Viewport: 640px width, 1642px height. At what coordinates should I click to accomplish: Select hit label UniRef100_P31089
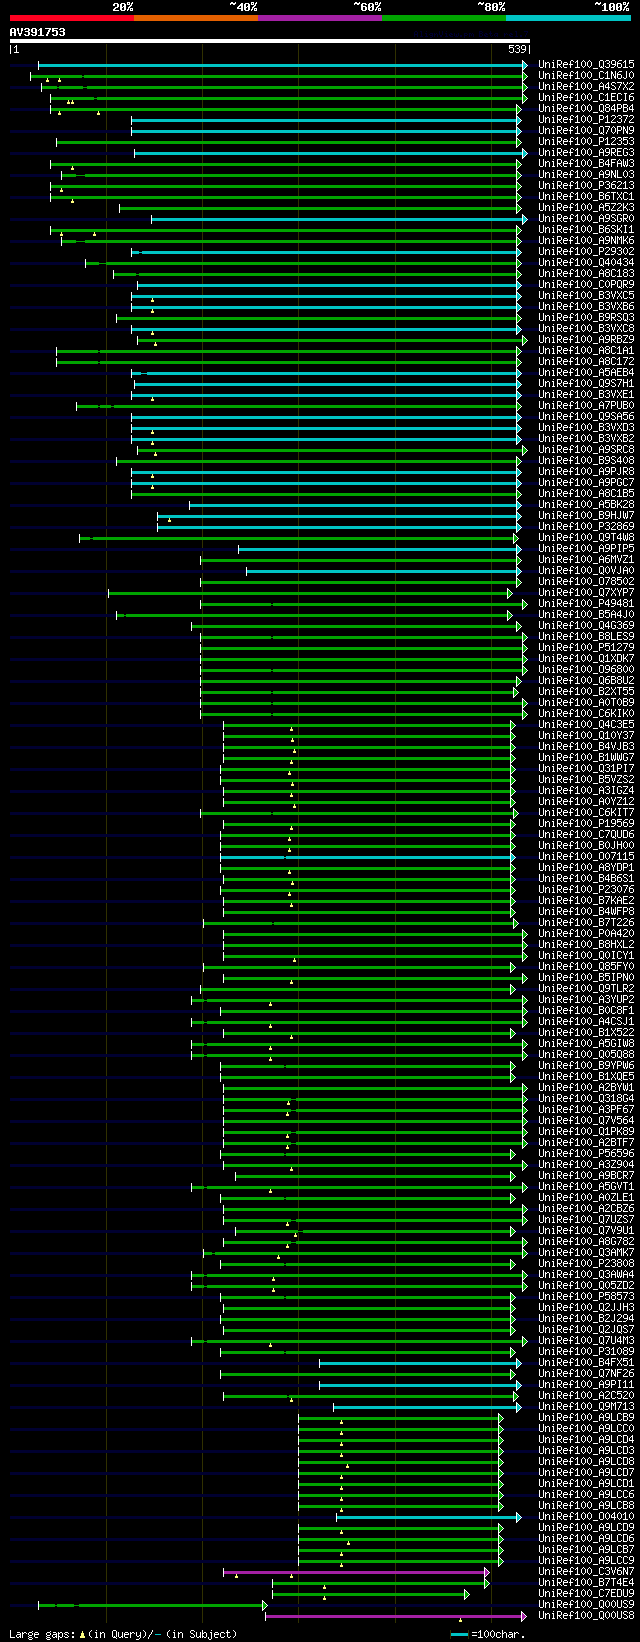pos(586,1351)
